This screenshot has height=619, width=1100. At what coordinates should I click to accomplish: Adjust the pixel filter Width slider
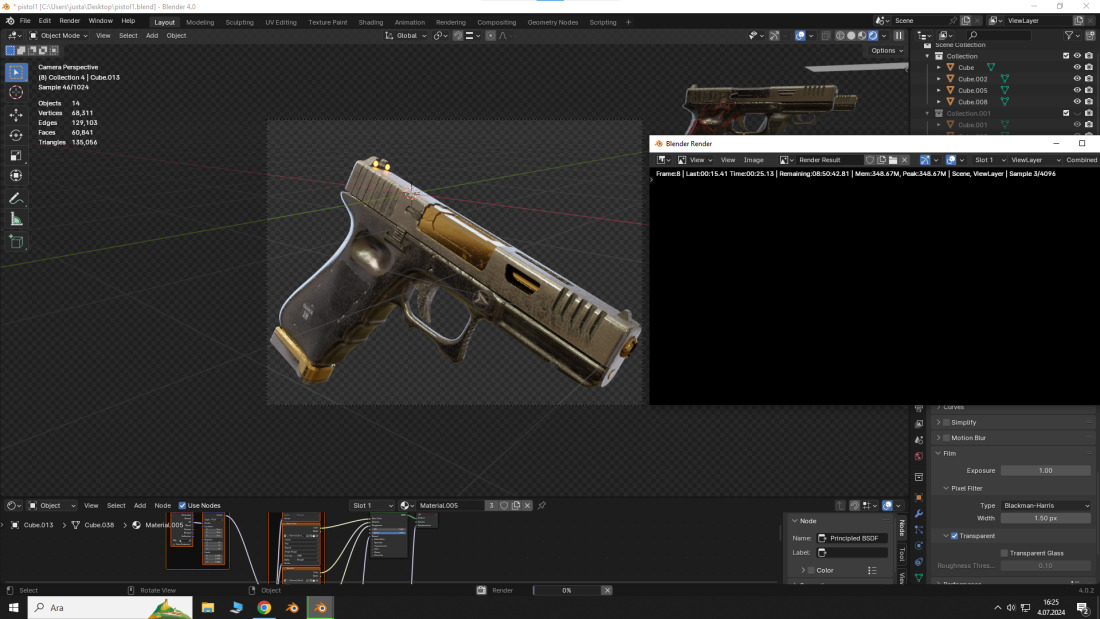click(x=1046, y=519)
